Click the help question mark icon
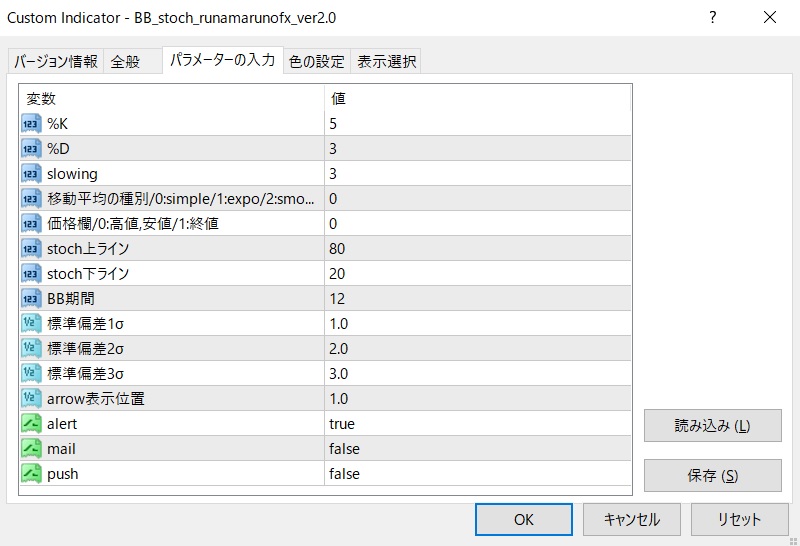This screenshot has height=546, width=800. click(713, 18)
